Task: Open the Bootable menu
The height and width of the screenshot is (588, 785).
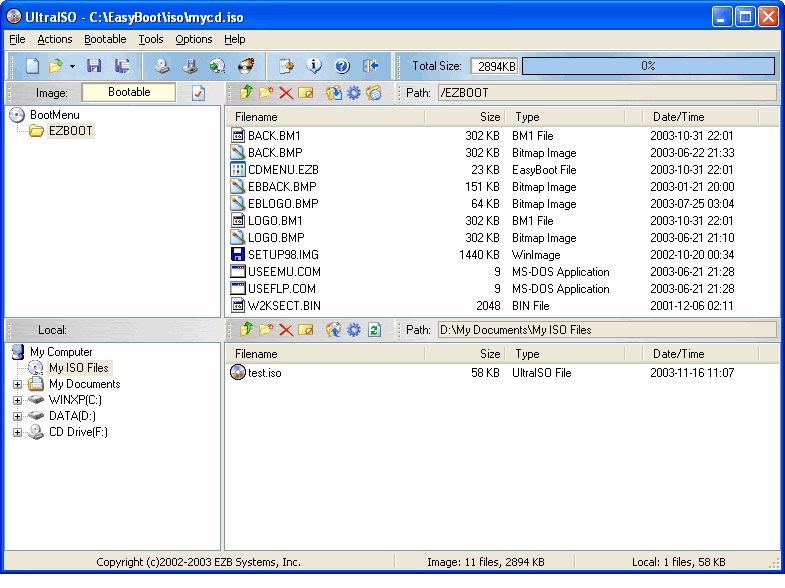Action: (105, 39)
